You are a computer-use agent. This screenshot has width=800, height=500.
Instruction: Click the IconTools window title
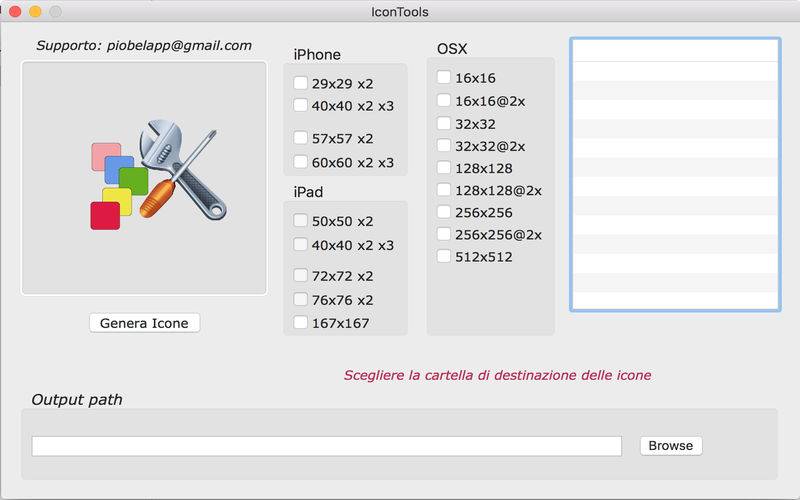tap(399, 12)
